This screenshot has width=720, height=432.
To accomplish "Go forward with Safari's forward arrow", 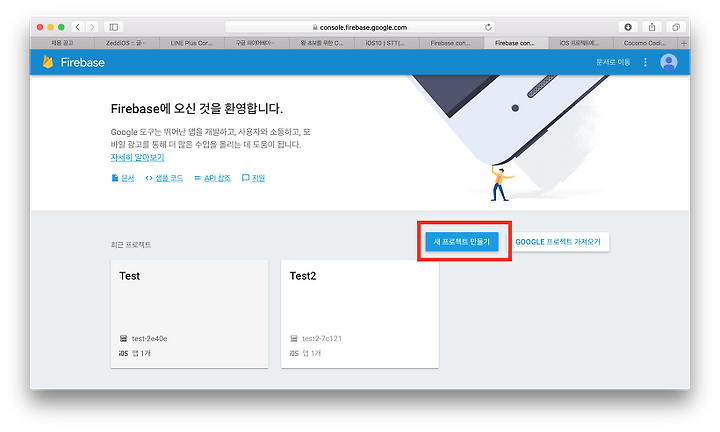I will (x=92, y=27).
